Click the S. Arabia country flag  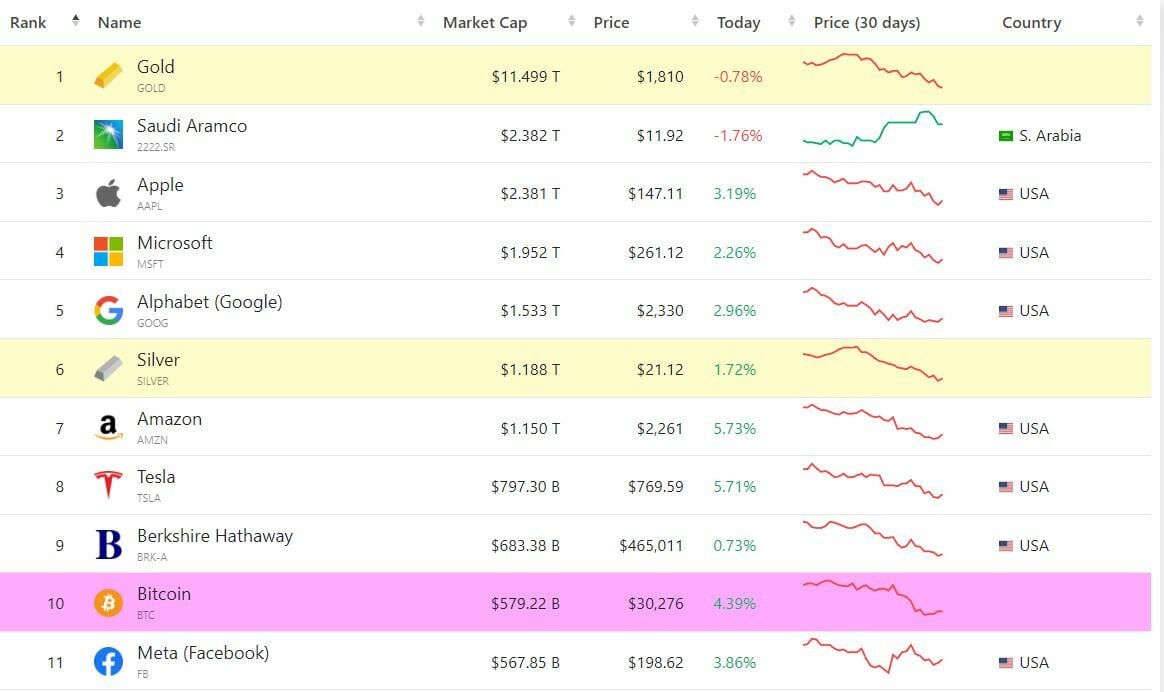[x=1006, y=136]
